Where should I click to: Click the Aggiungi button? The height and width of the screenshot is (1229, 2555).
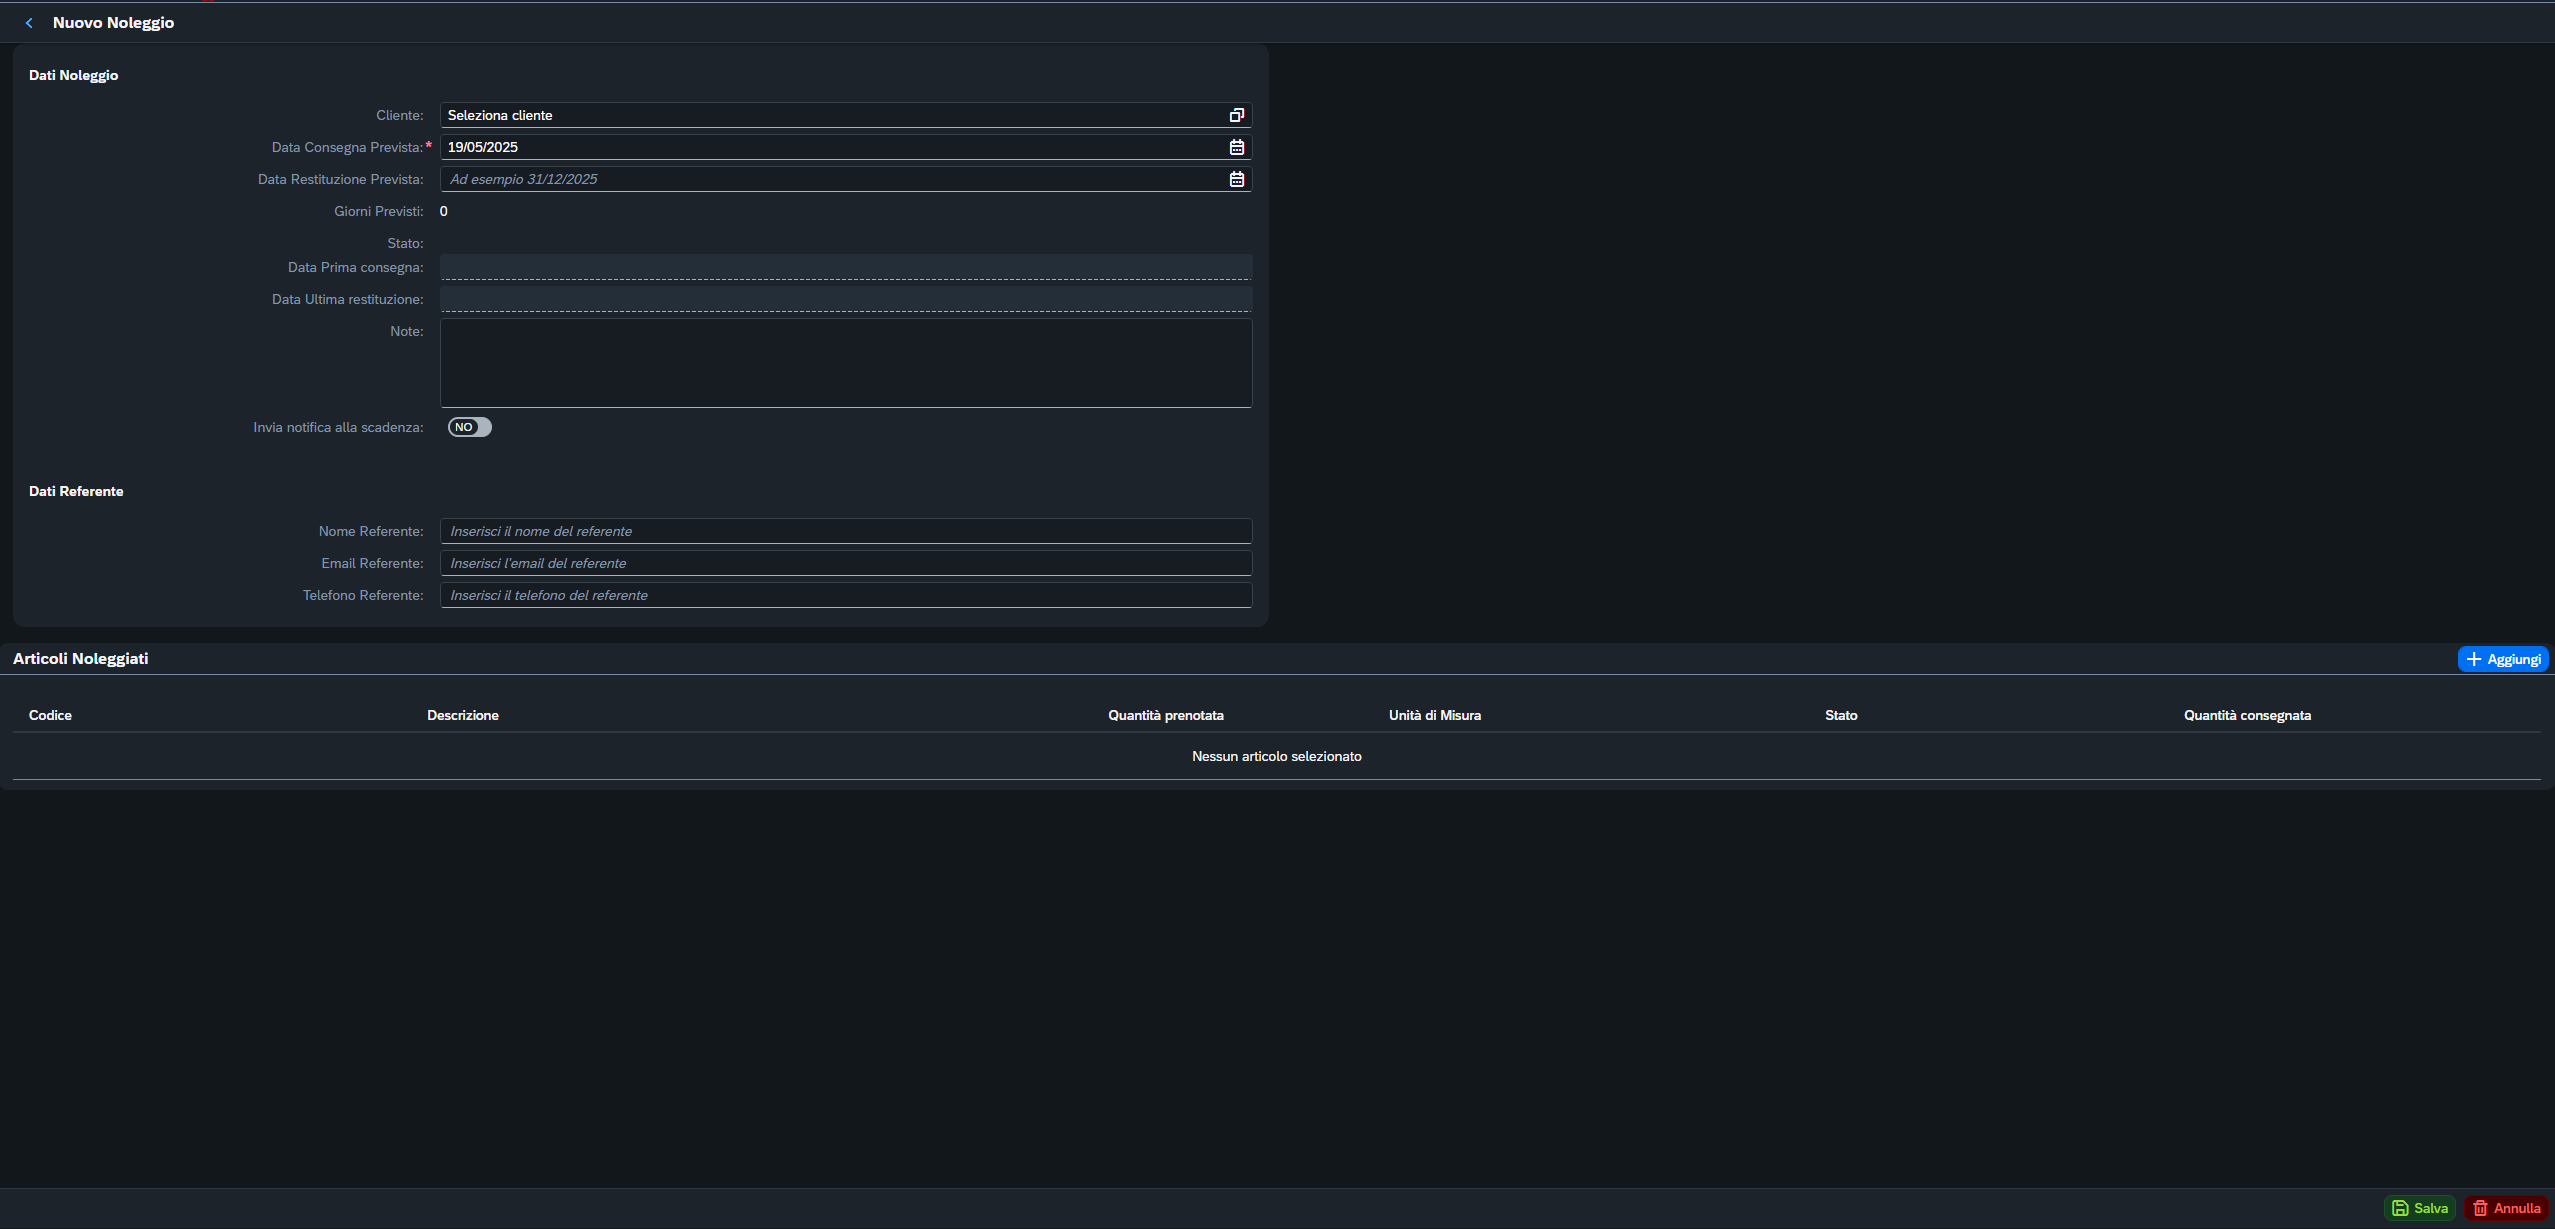coord(2502,660)
